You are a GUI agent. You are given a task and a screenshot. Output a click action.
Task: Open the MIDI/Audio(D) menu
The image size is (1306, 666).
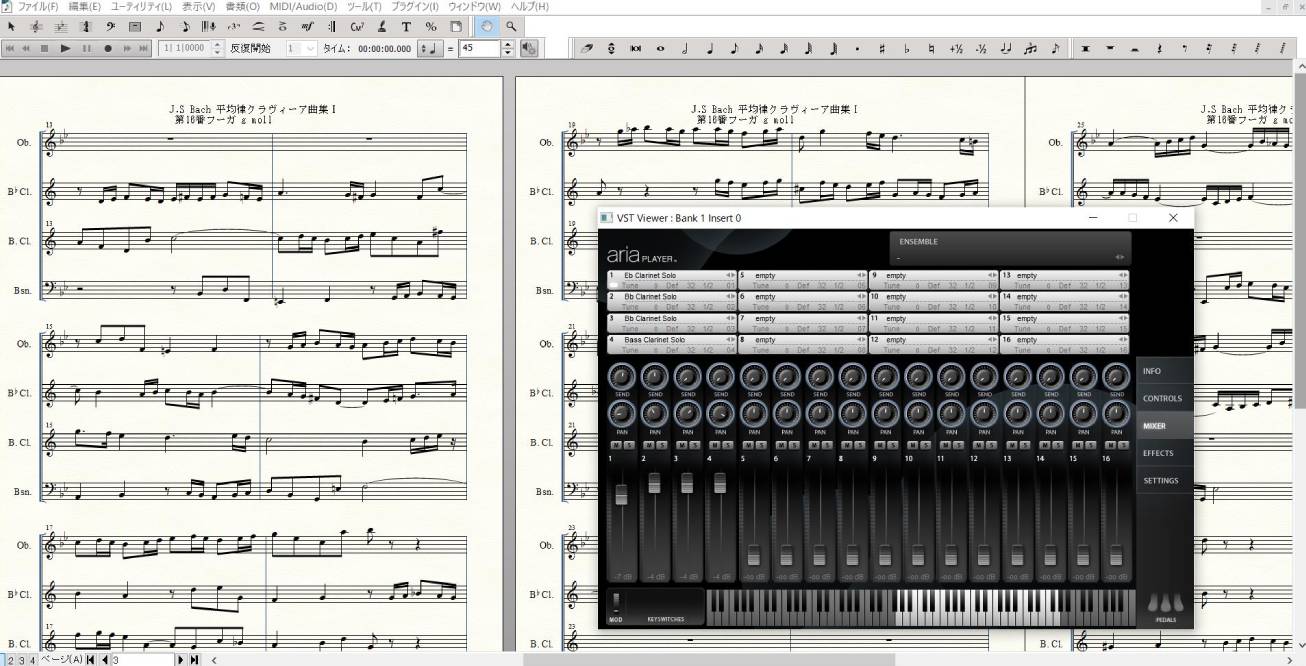pos(303,7)
